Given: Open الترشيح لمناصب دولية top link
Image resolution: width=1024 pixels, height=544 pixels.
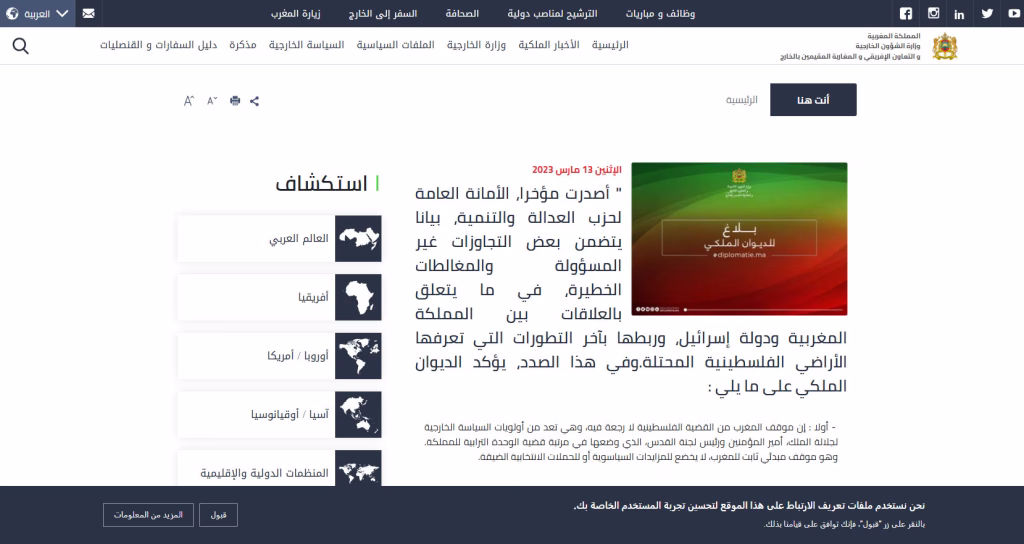Looking at the screenshot, I should coord(552,14).
